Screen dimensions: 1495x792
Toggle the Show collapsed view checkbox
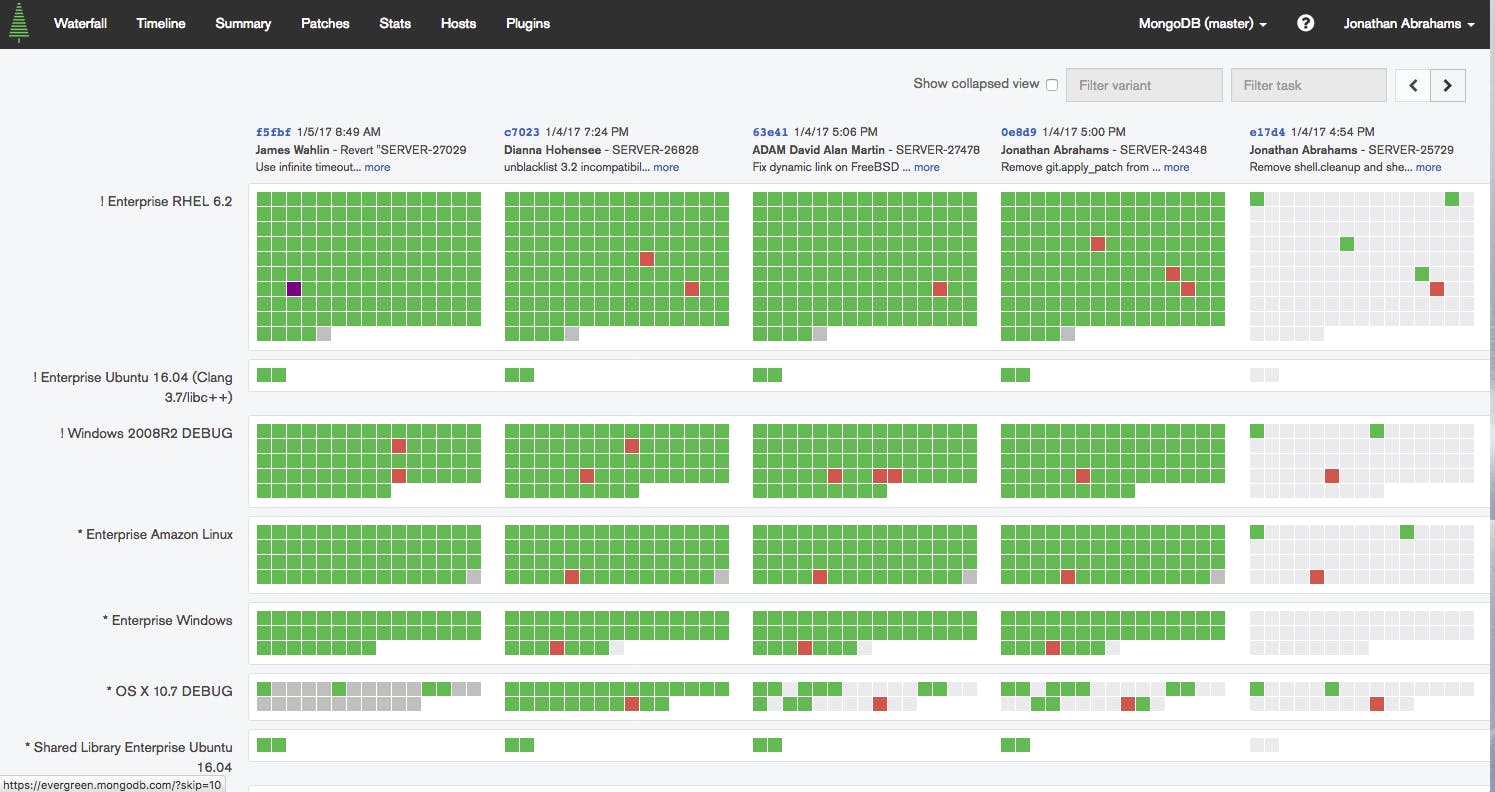pyautogui.click(x=1051, y=85)
